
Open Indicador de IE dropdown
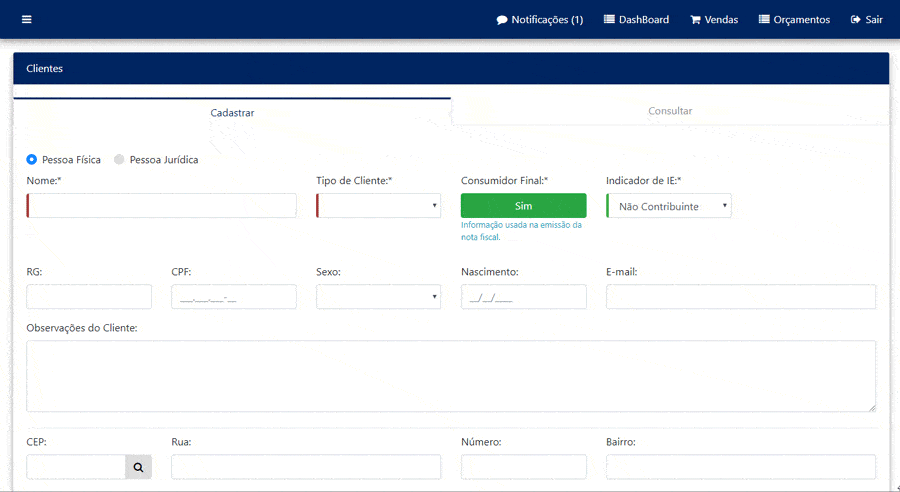click(668, 206)
